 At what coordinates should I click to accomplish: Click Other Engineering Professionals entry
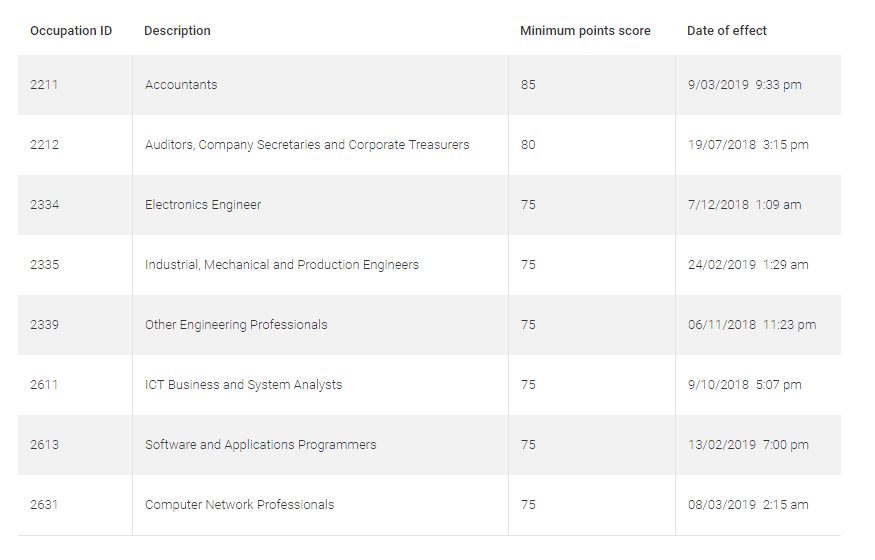tap(236, 325)
